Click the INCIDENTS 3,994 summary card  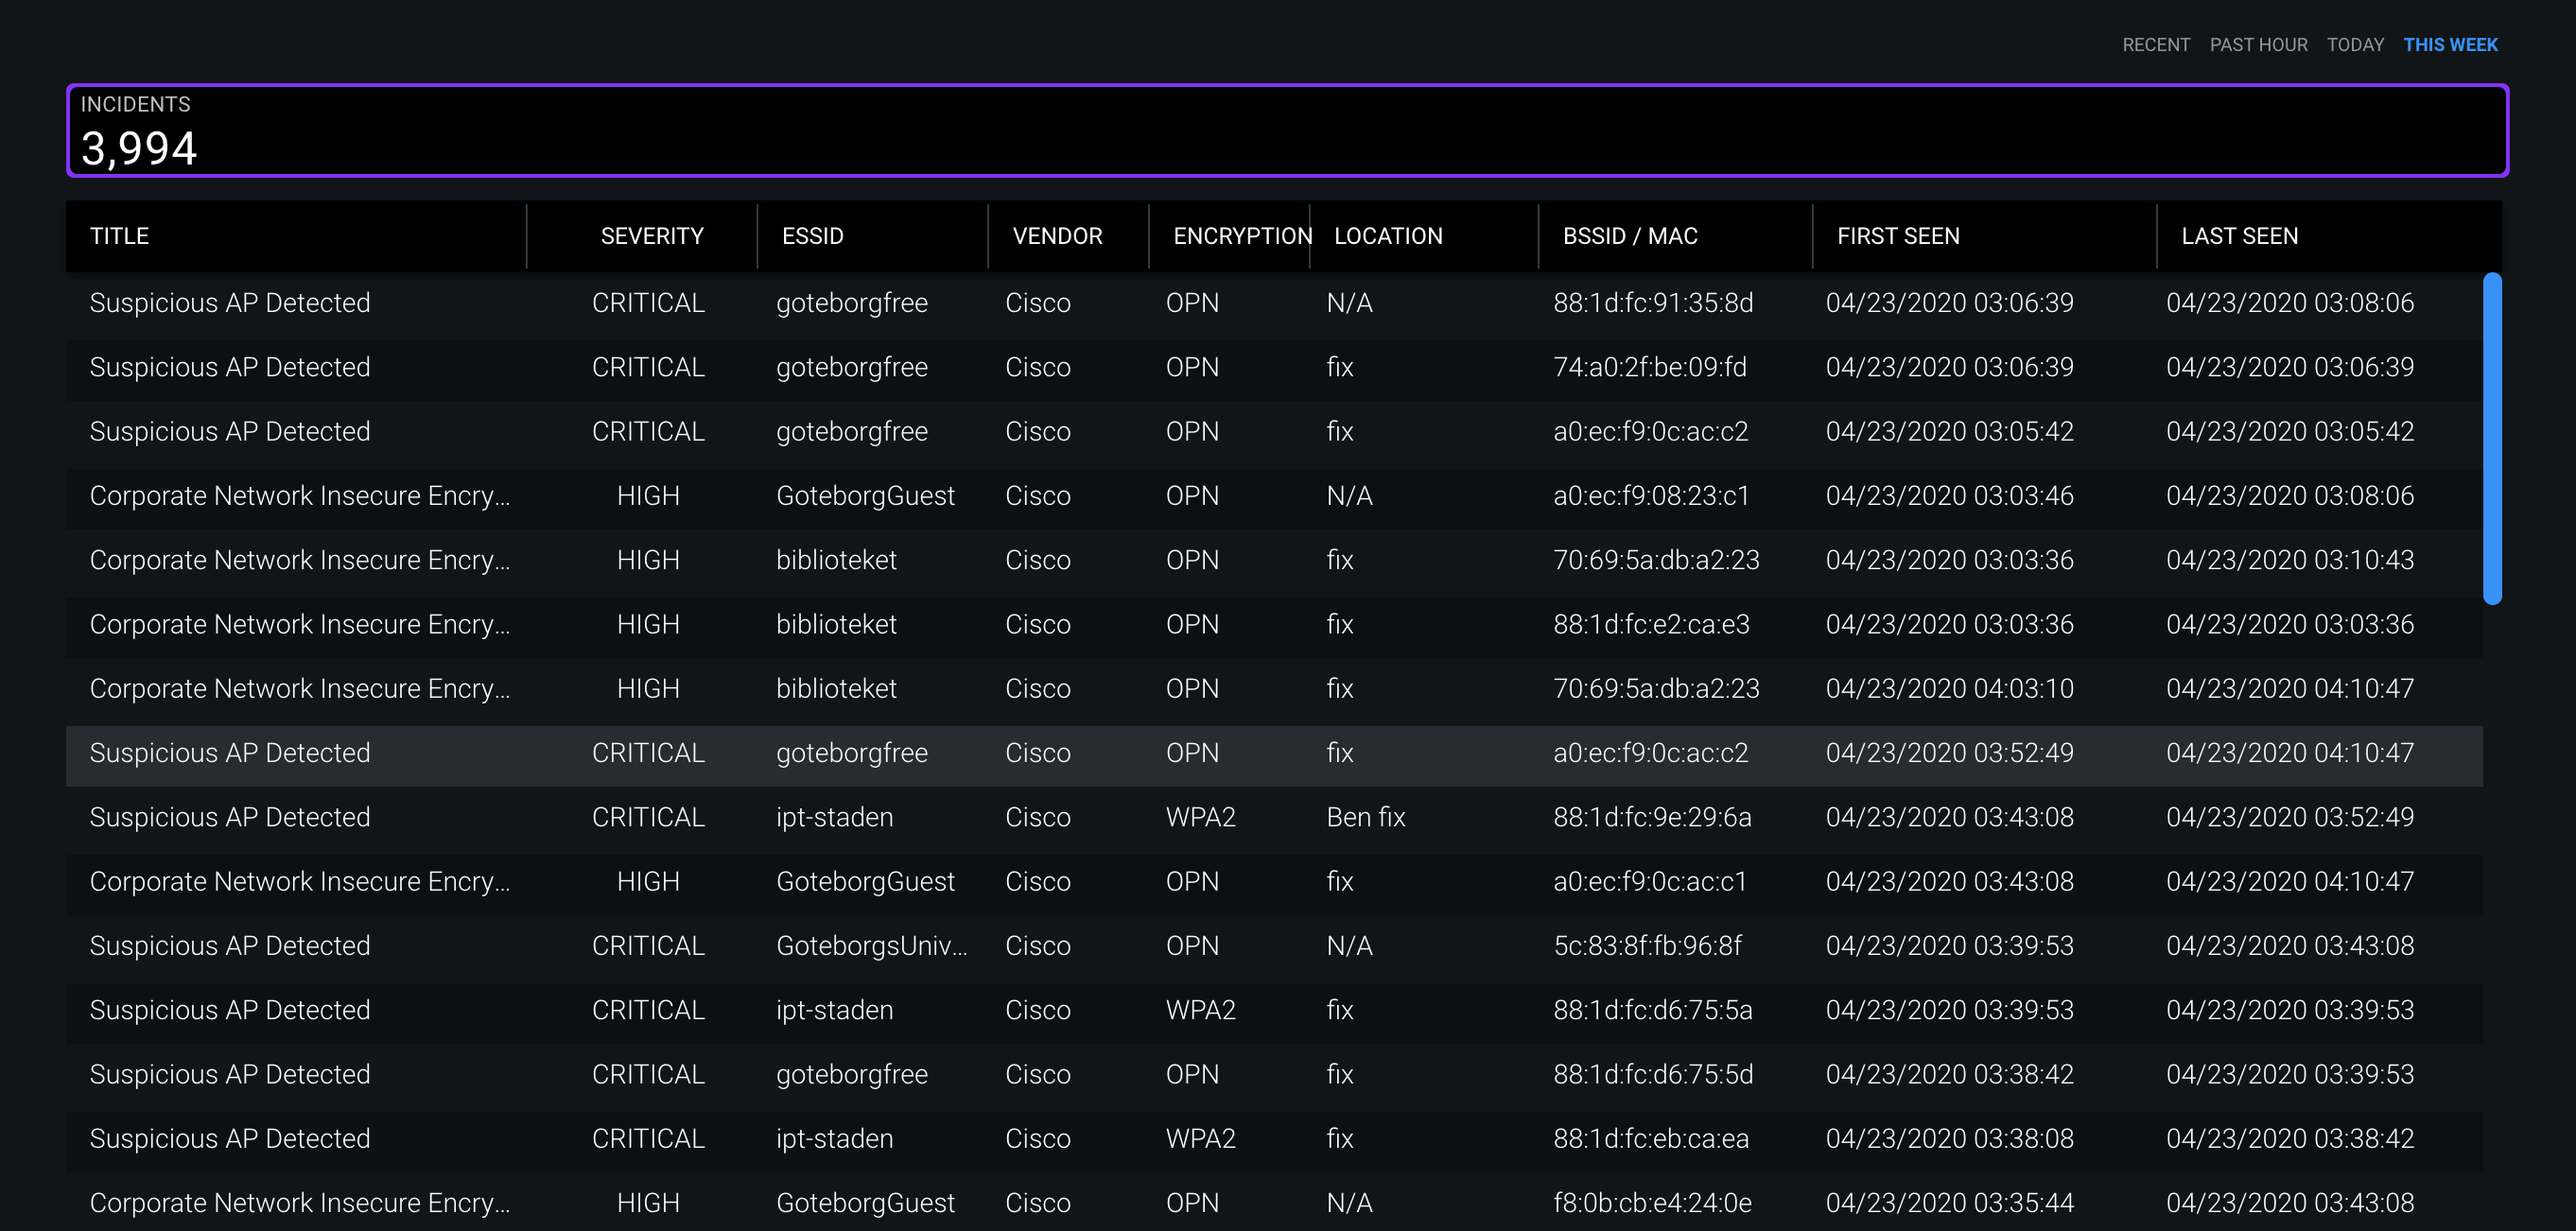click(x=1287, y=130)
